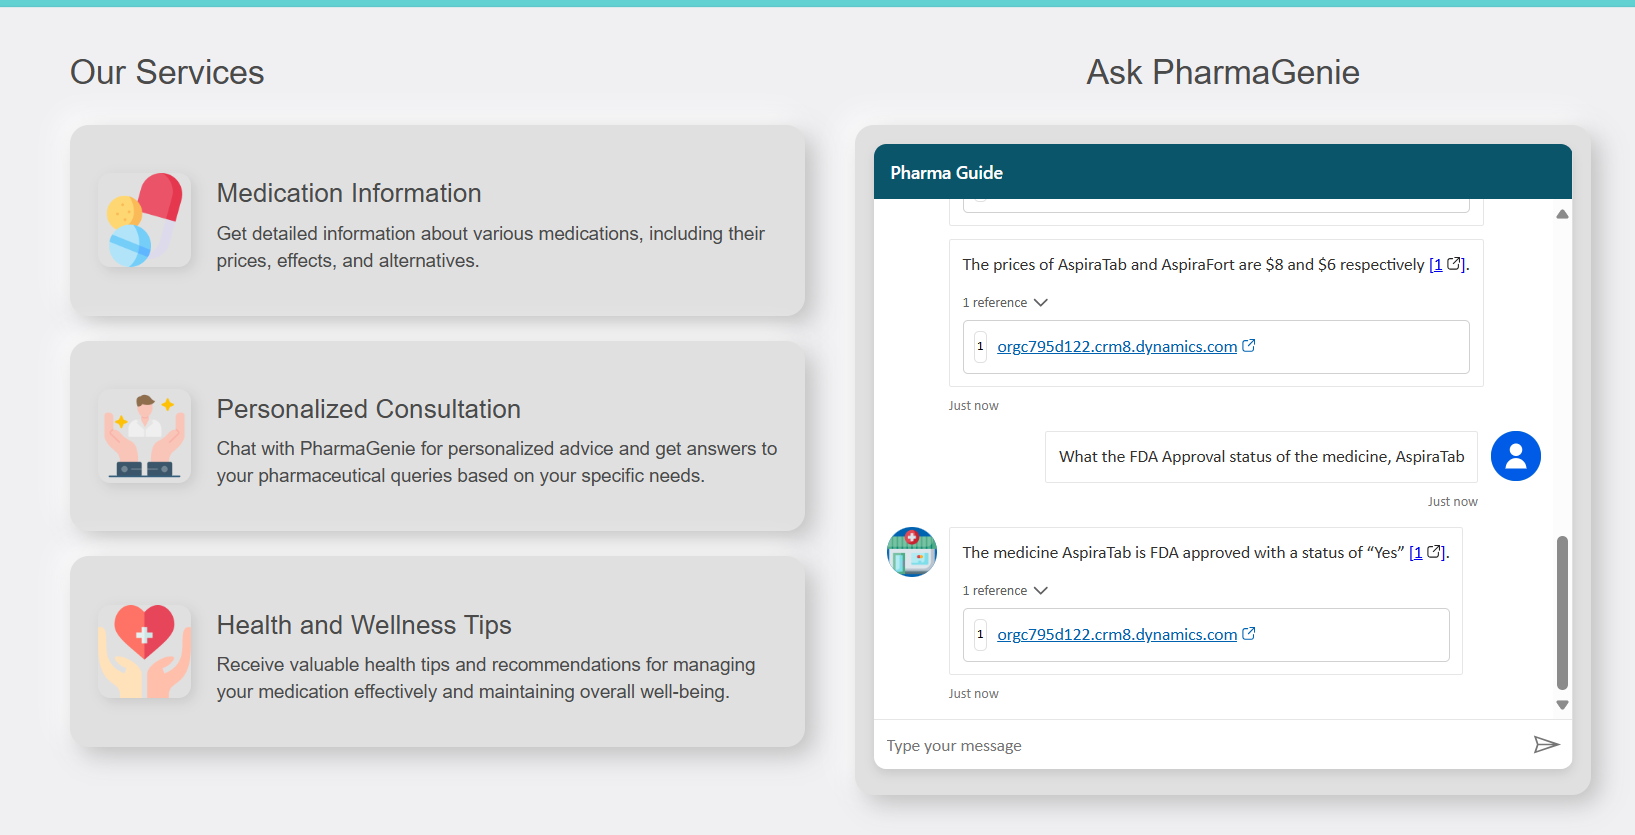Image resolution: width=1635 pixels, height=835 pixels.
Task: Click the blue user avatar icon
Action: tap(1515, 456)
